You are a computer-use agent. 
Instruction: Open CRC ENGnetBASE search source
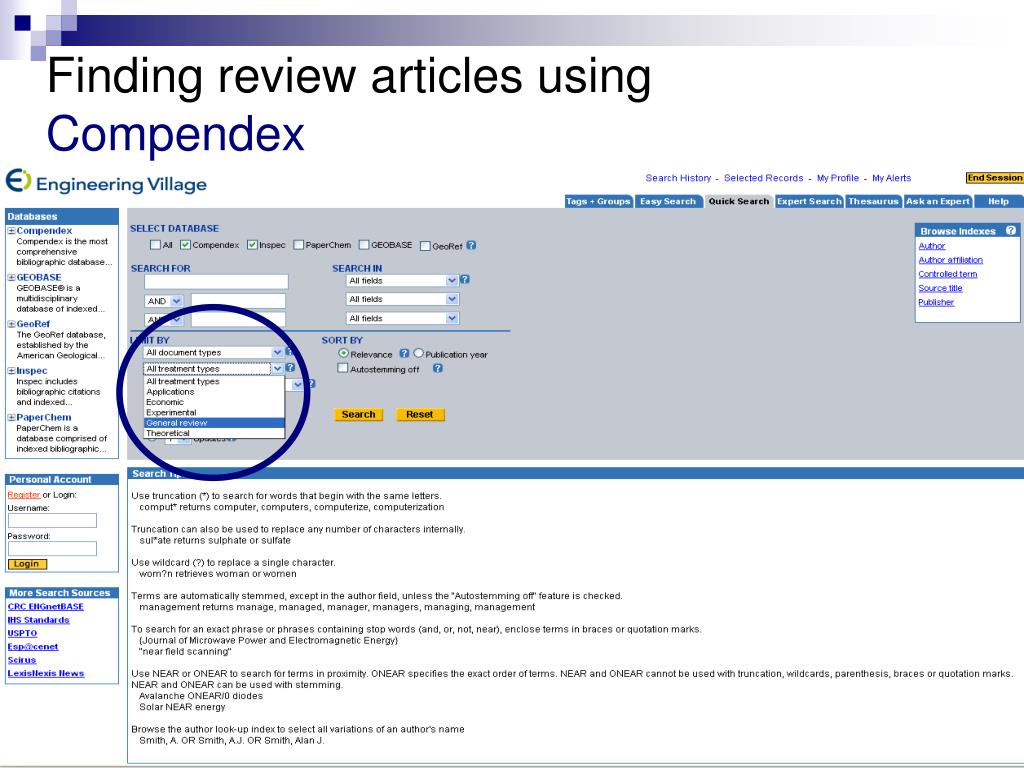coord(46,607)
